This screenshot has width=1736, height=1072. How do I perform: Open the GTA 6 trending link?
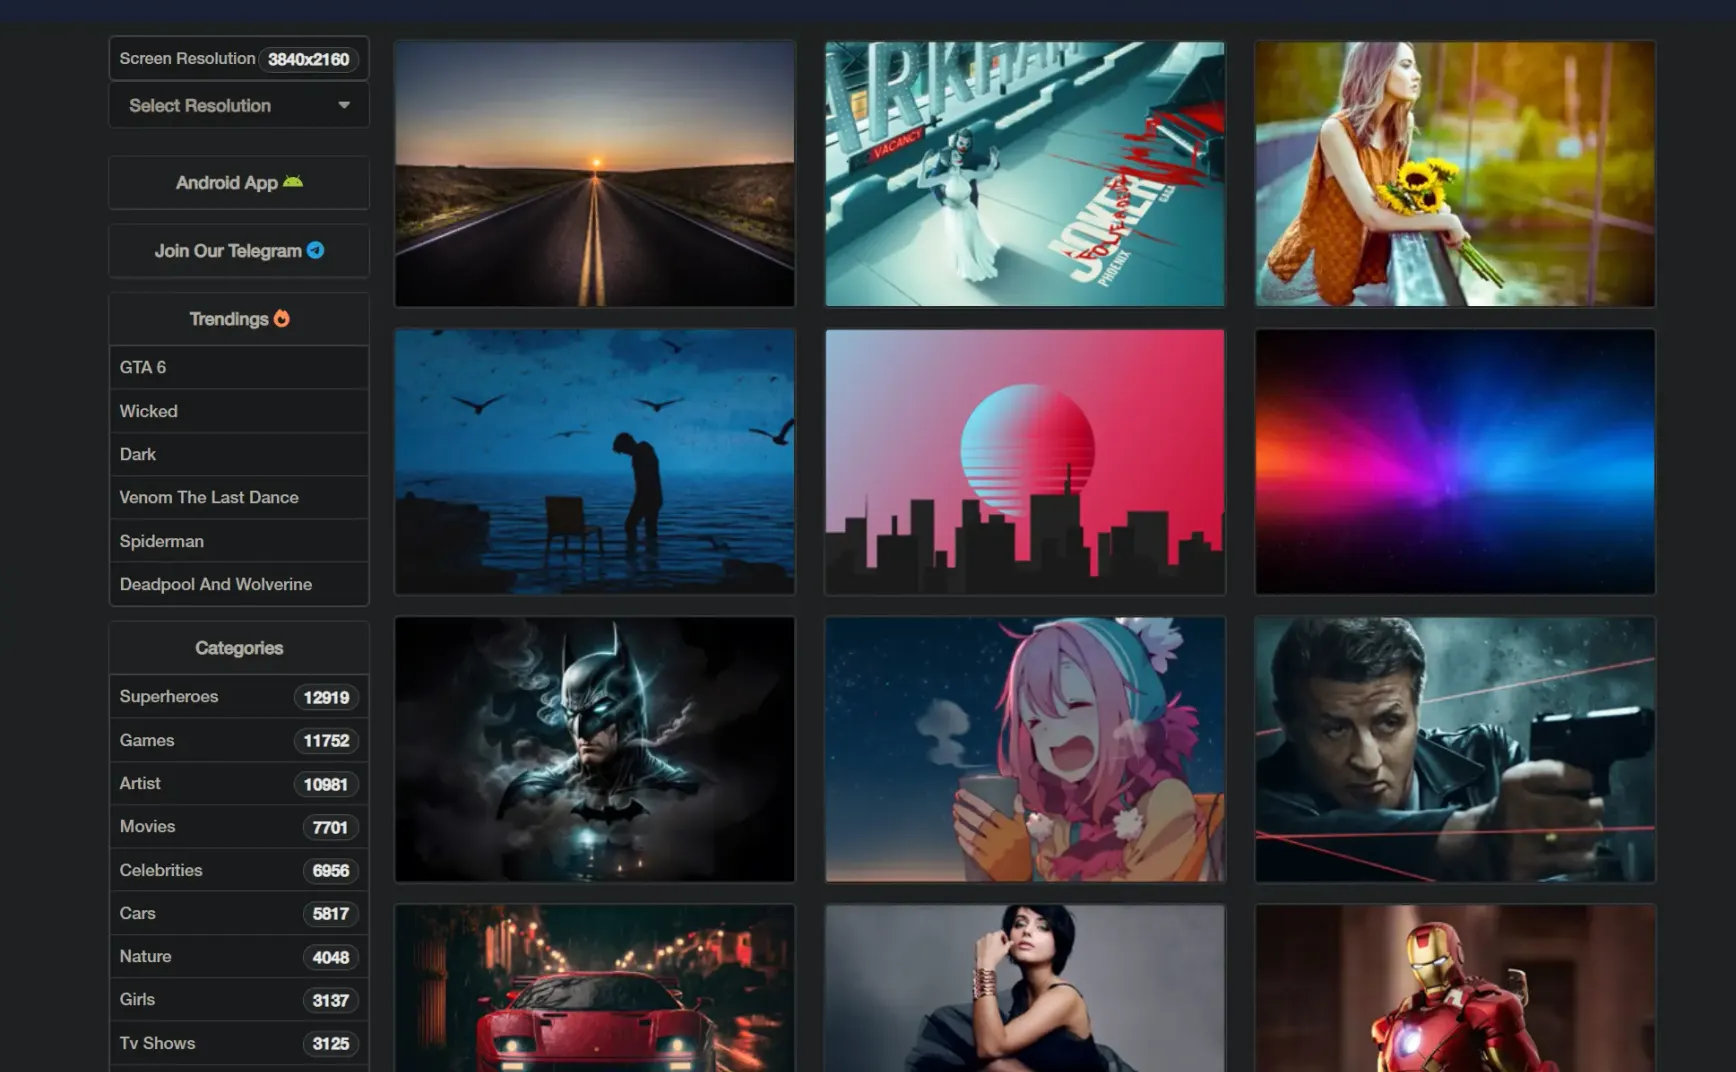click(239, 367)
